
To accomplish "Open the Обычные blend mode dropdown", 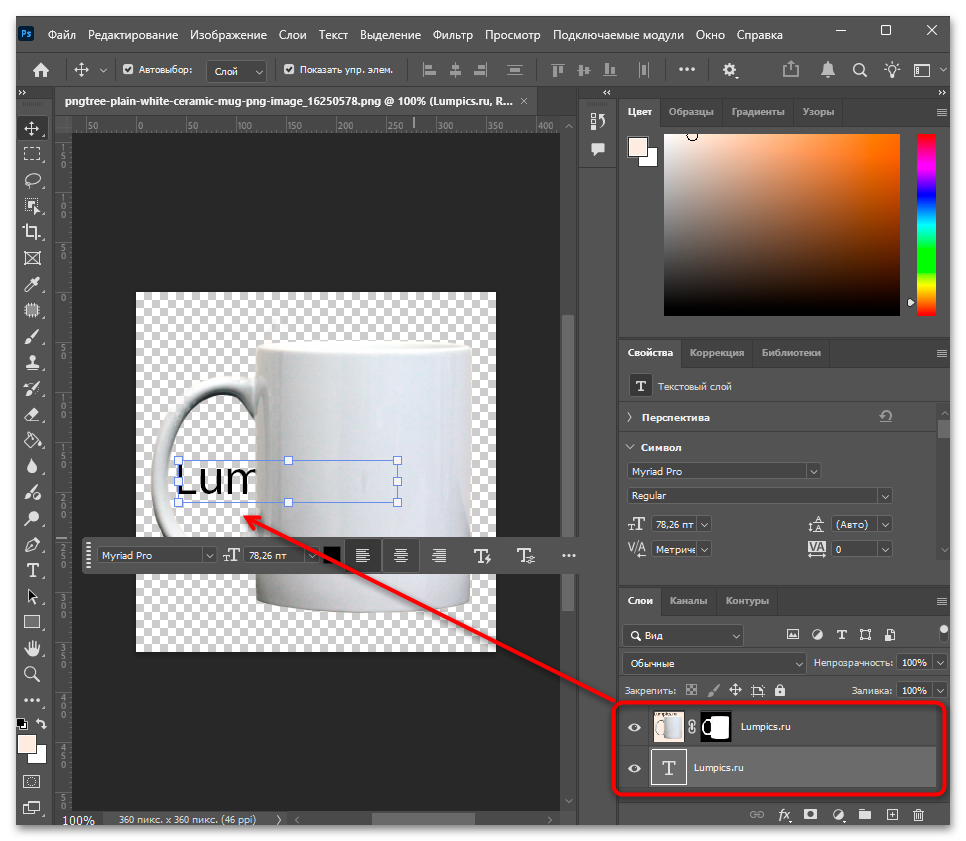I will pyautogui.click(x=714, y=664).
